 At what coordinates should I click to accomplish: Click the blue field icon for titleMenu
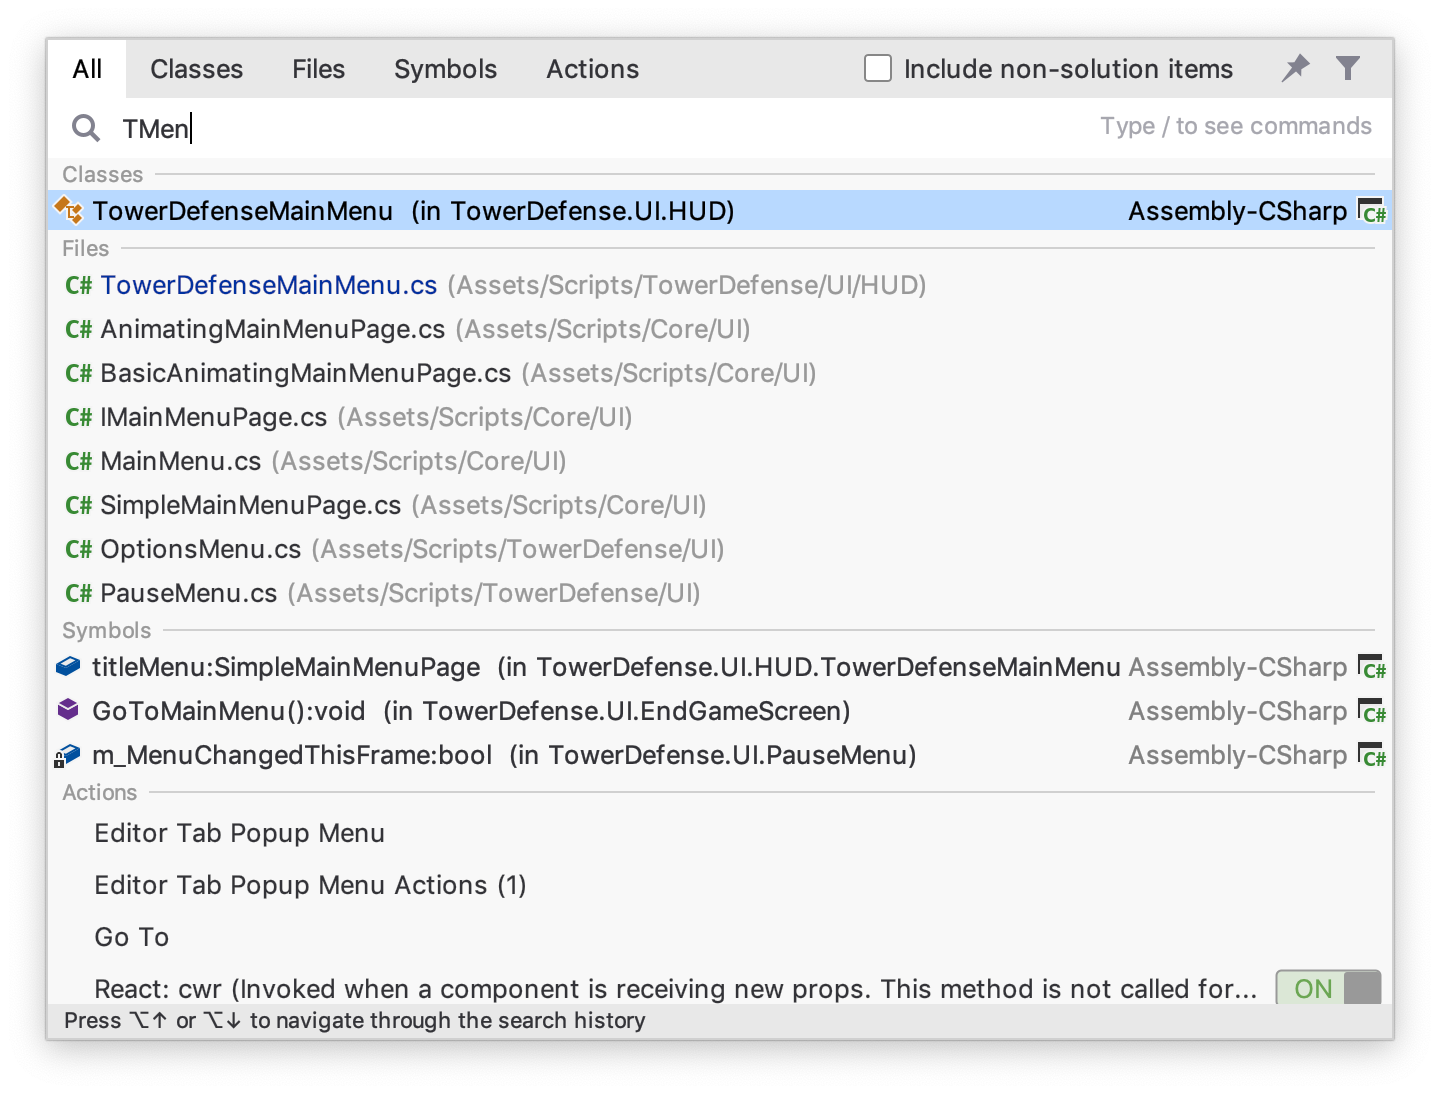pos(68,666)
